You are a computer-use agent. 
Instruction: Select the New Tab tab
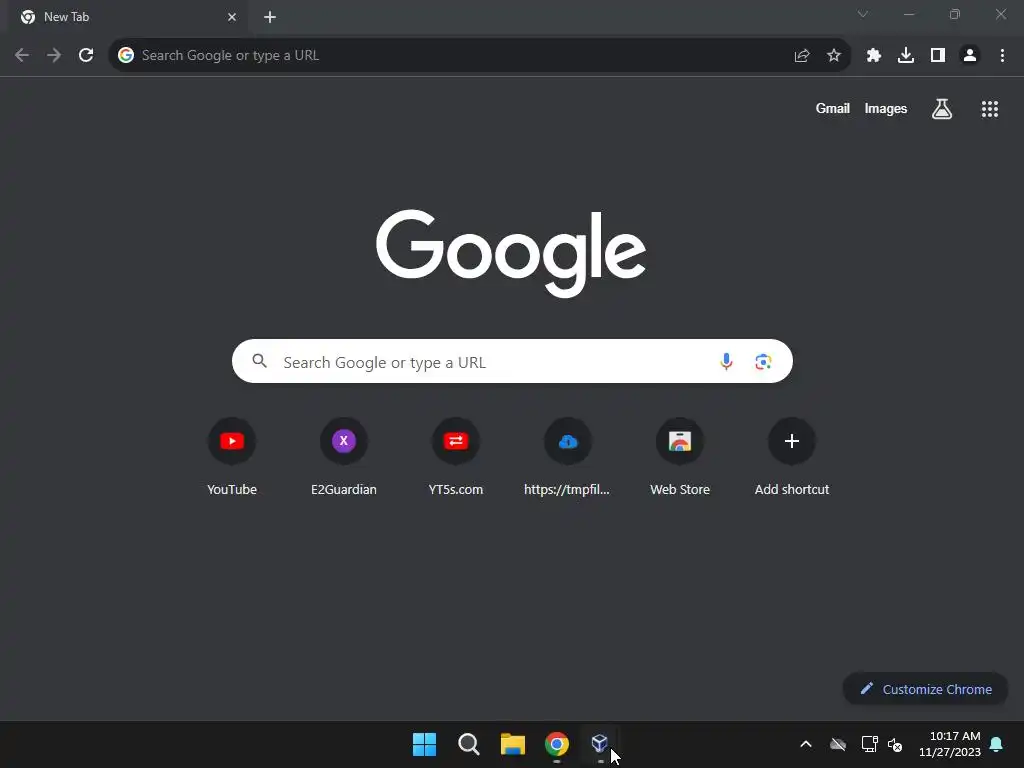(x=128, y=17)
